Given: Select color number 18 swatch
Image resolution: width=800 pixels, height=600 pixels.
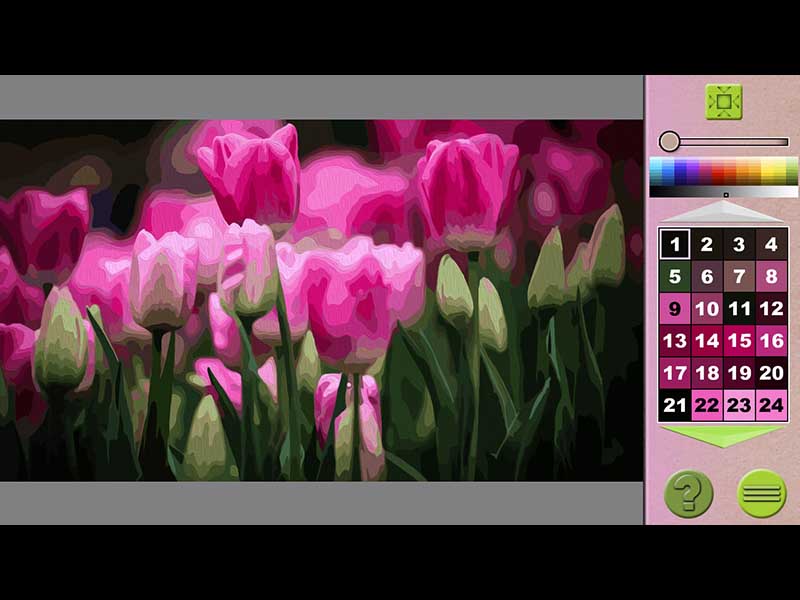Looking at the screenshot, I should point(707,372).
